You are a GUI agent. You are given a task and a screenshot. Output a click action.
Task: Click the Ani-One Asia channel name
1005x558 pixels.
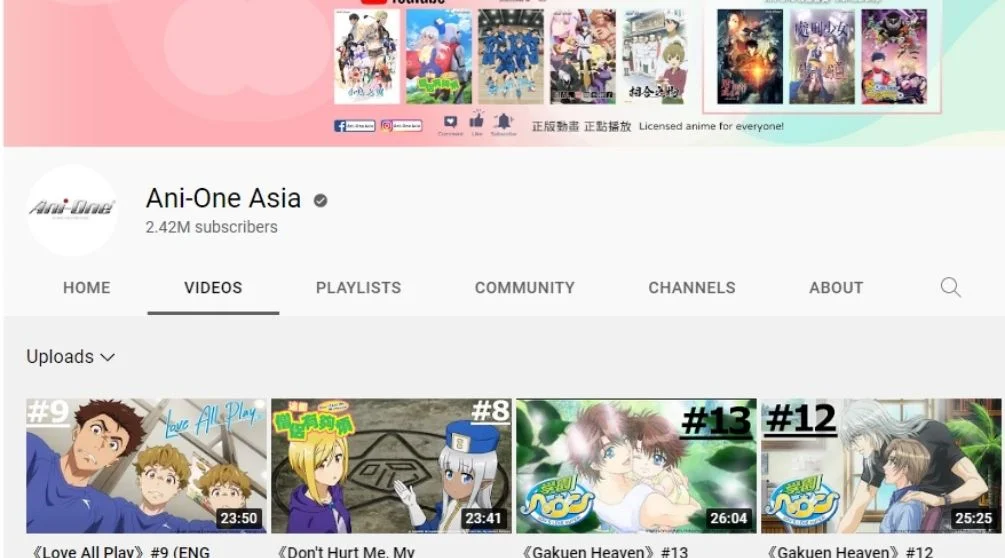tap(223, 199)
